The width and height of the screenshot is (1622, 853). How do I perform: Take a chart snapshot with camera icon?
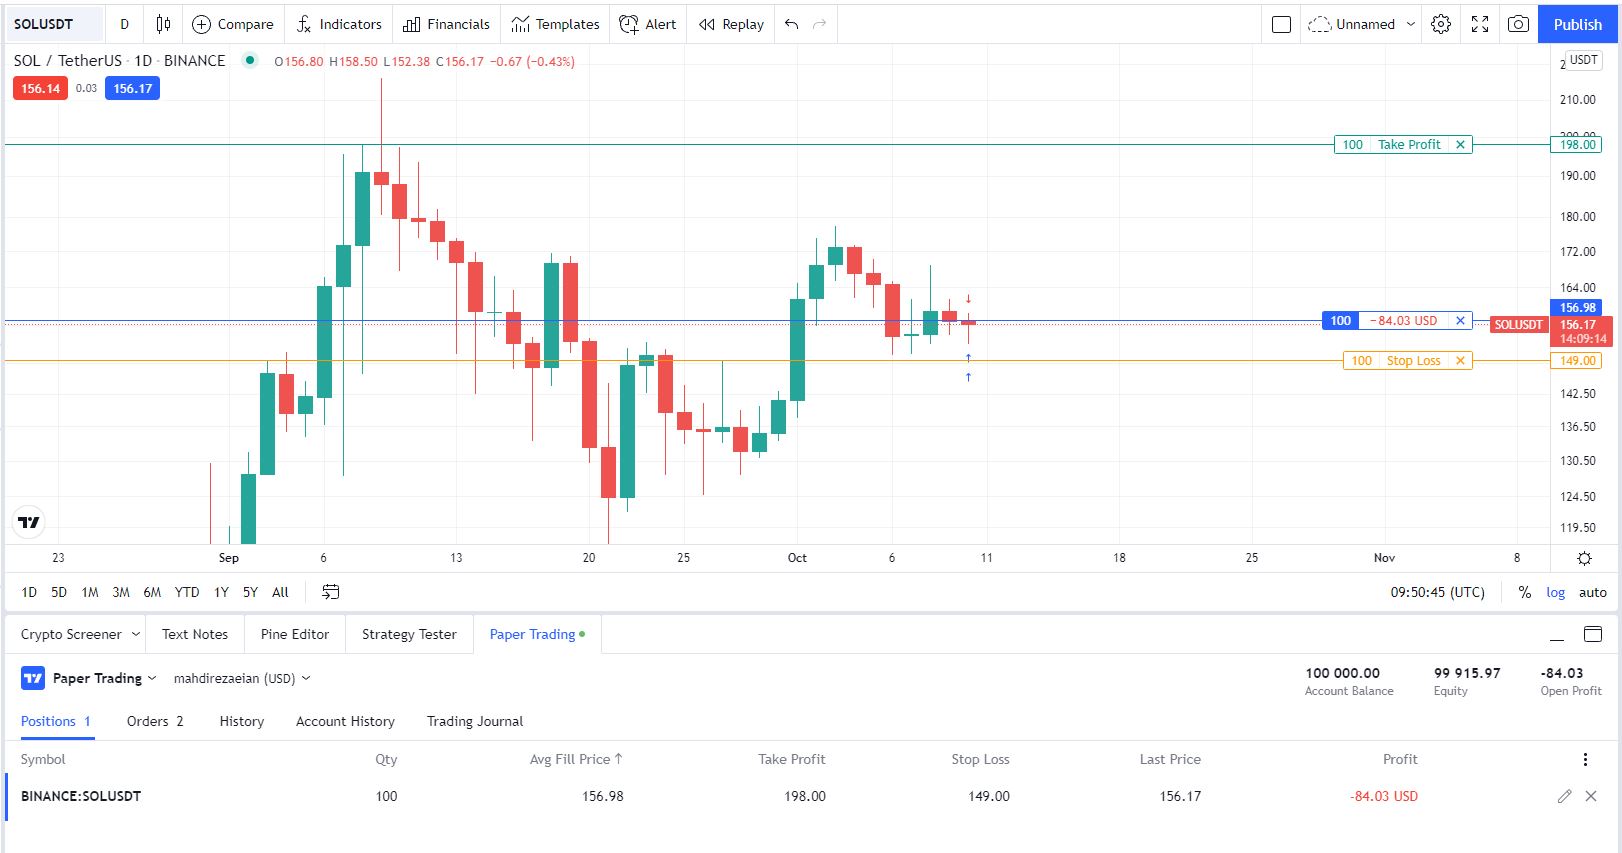pyautogui.click(x=1518, y=24)
